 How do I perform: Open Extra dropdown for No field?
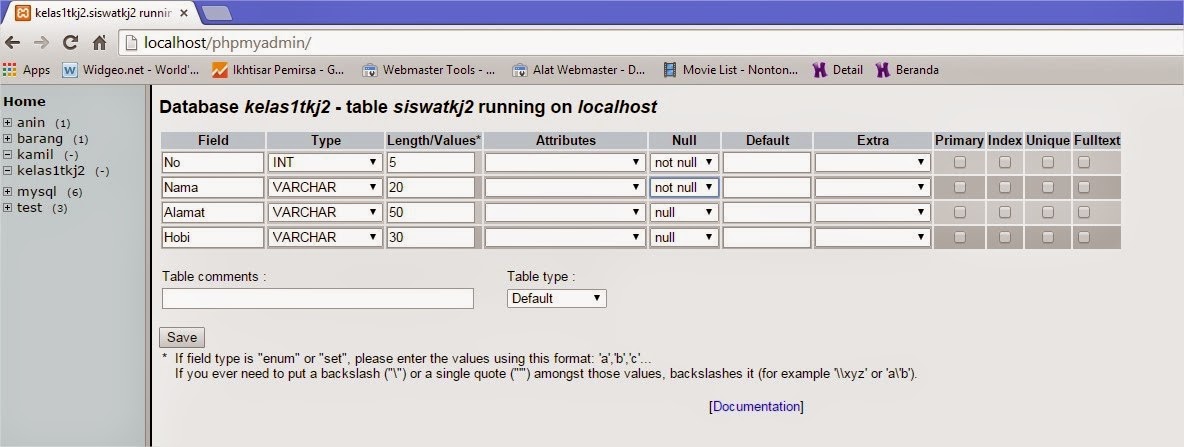873,162
